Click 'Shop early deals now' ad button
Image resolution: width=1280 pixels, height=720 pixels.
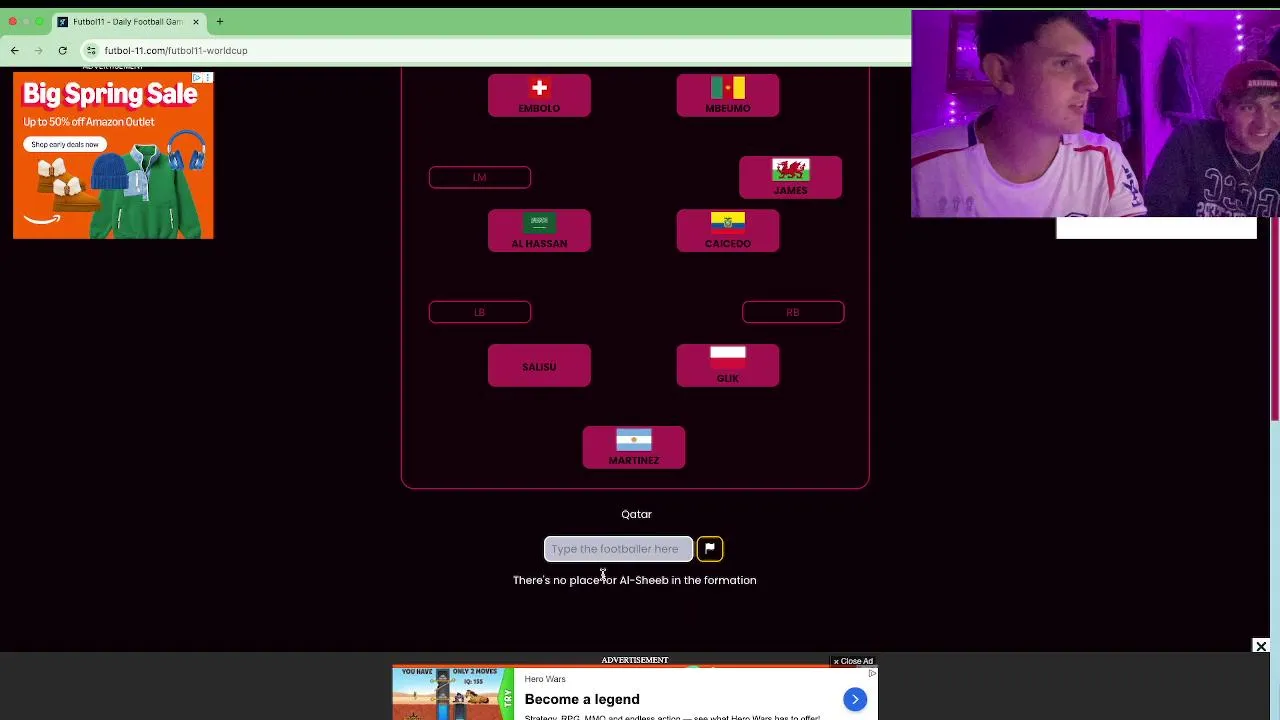[x=64, y=144]
